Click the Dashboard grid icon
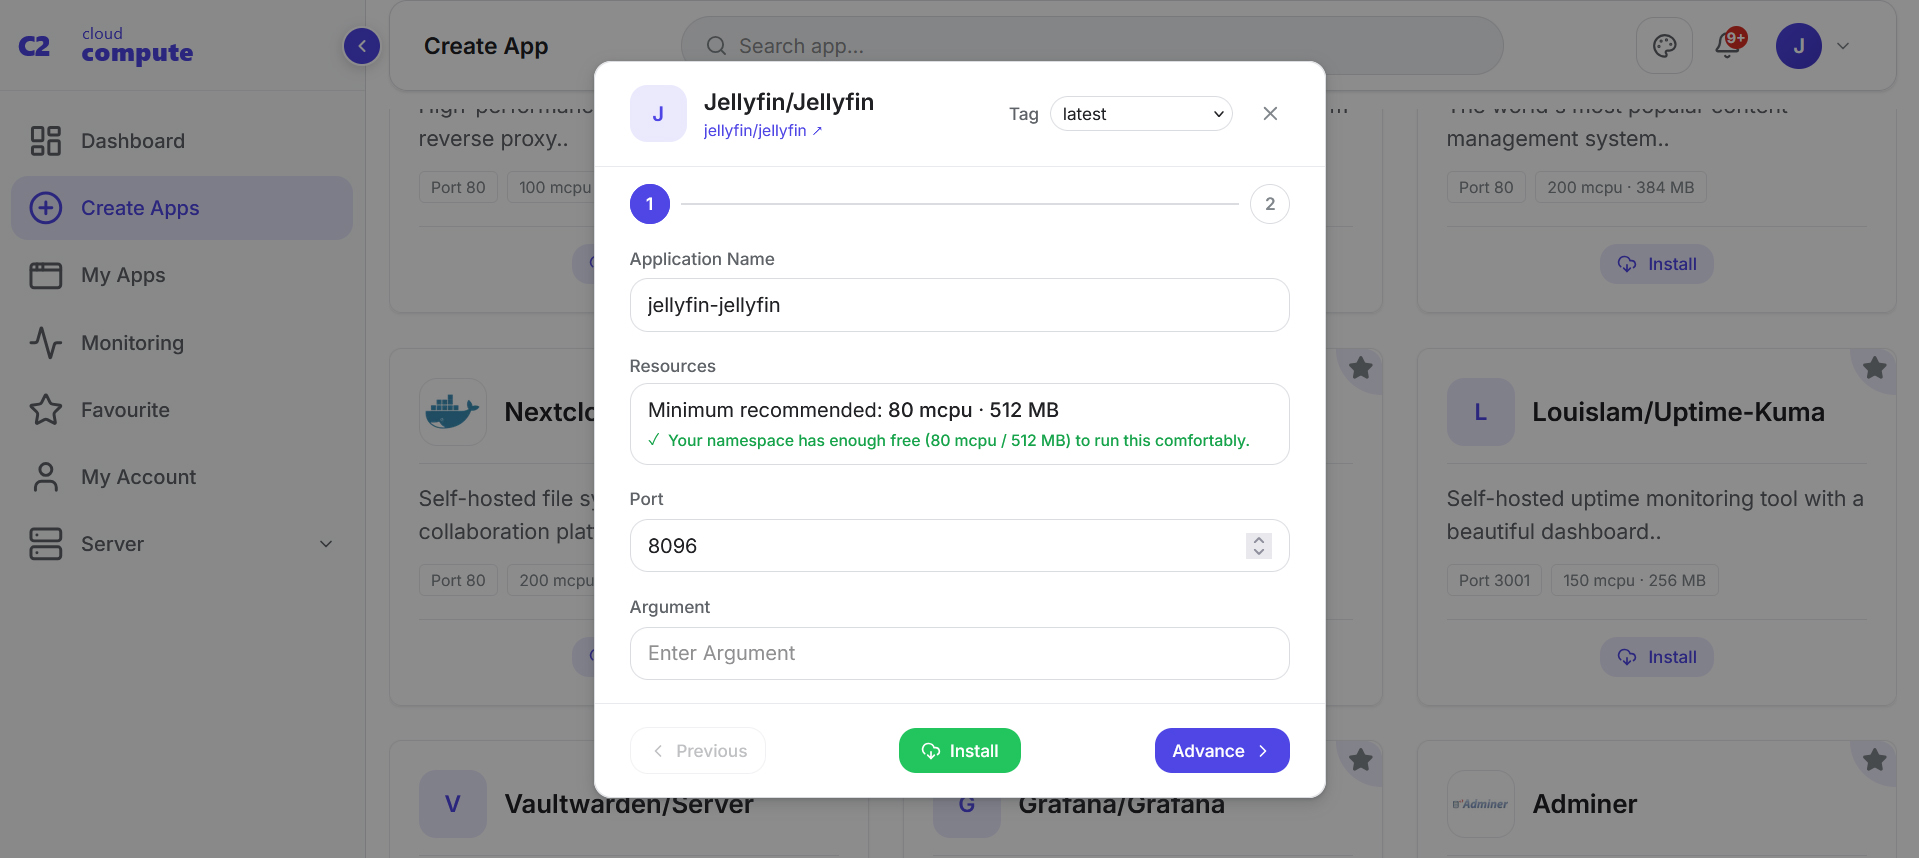1919x858 pixels. tap(46, 141)
